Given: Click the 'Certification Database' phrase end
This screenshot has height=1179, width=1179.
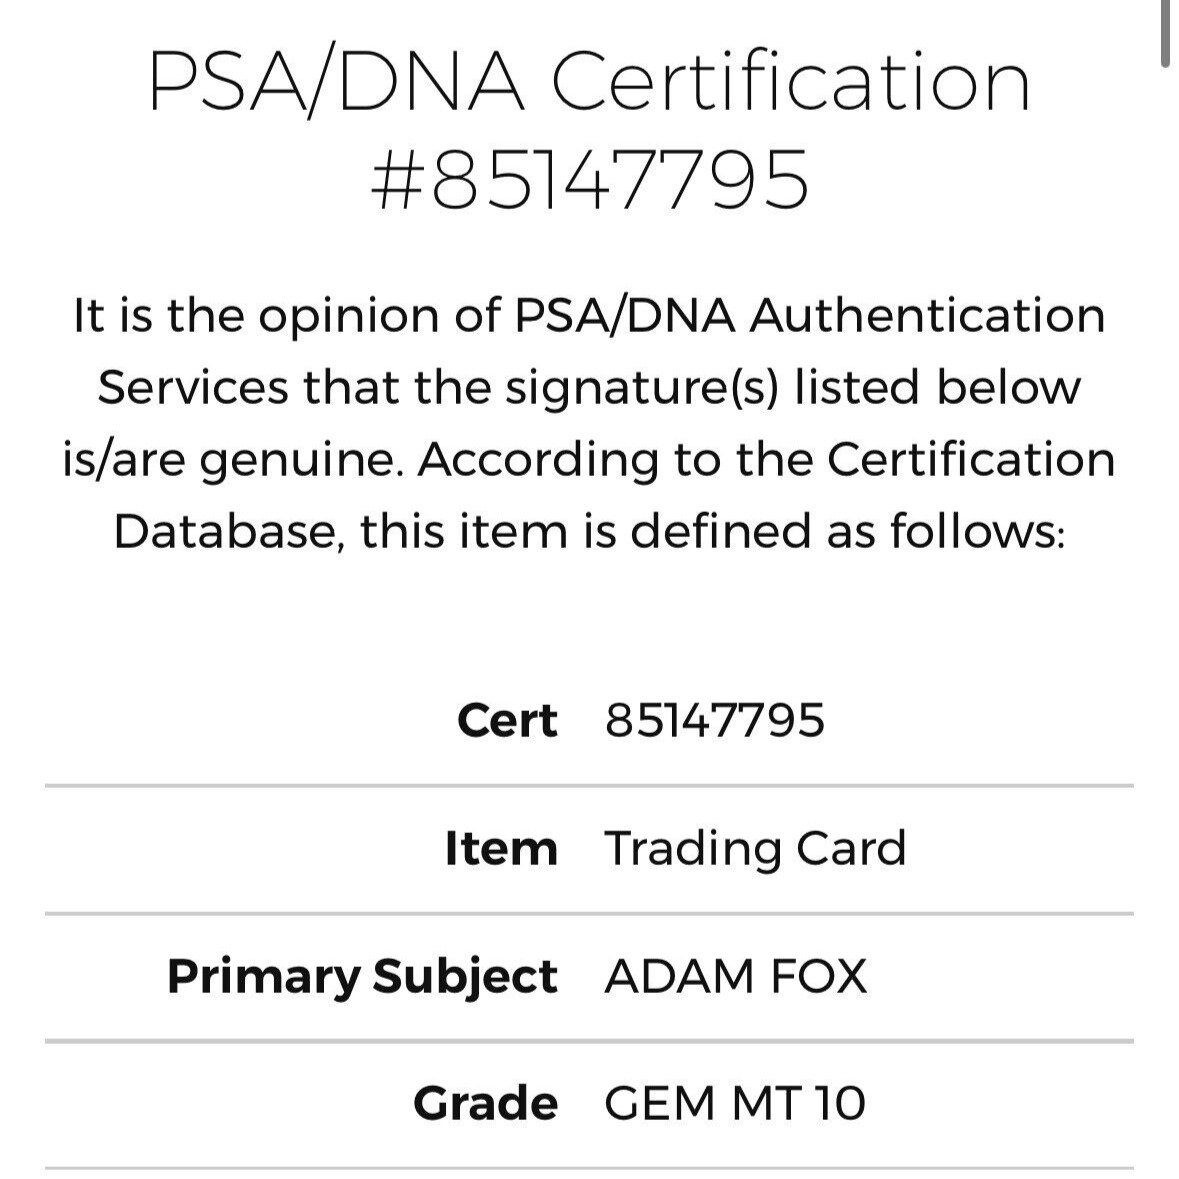Looking at the screenshot, I should tap(971, 459).
